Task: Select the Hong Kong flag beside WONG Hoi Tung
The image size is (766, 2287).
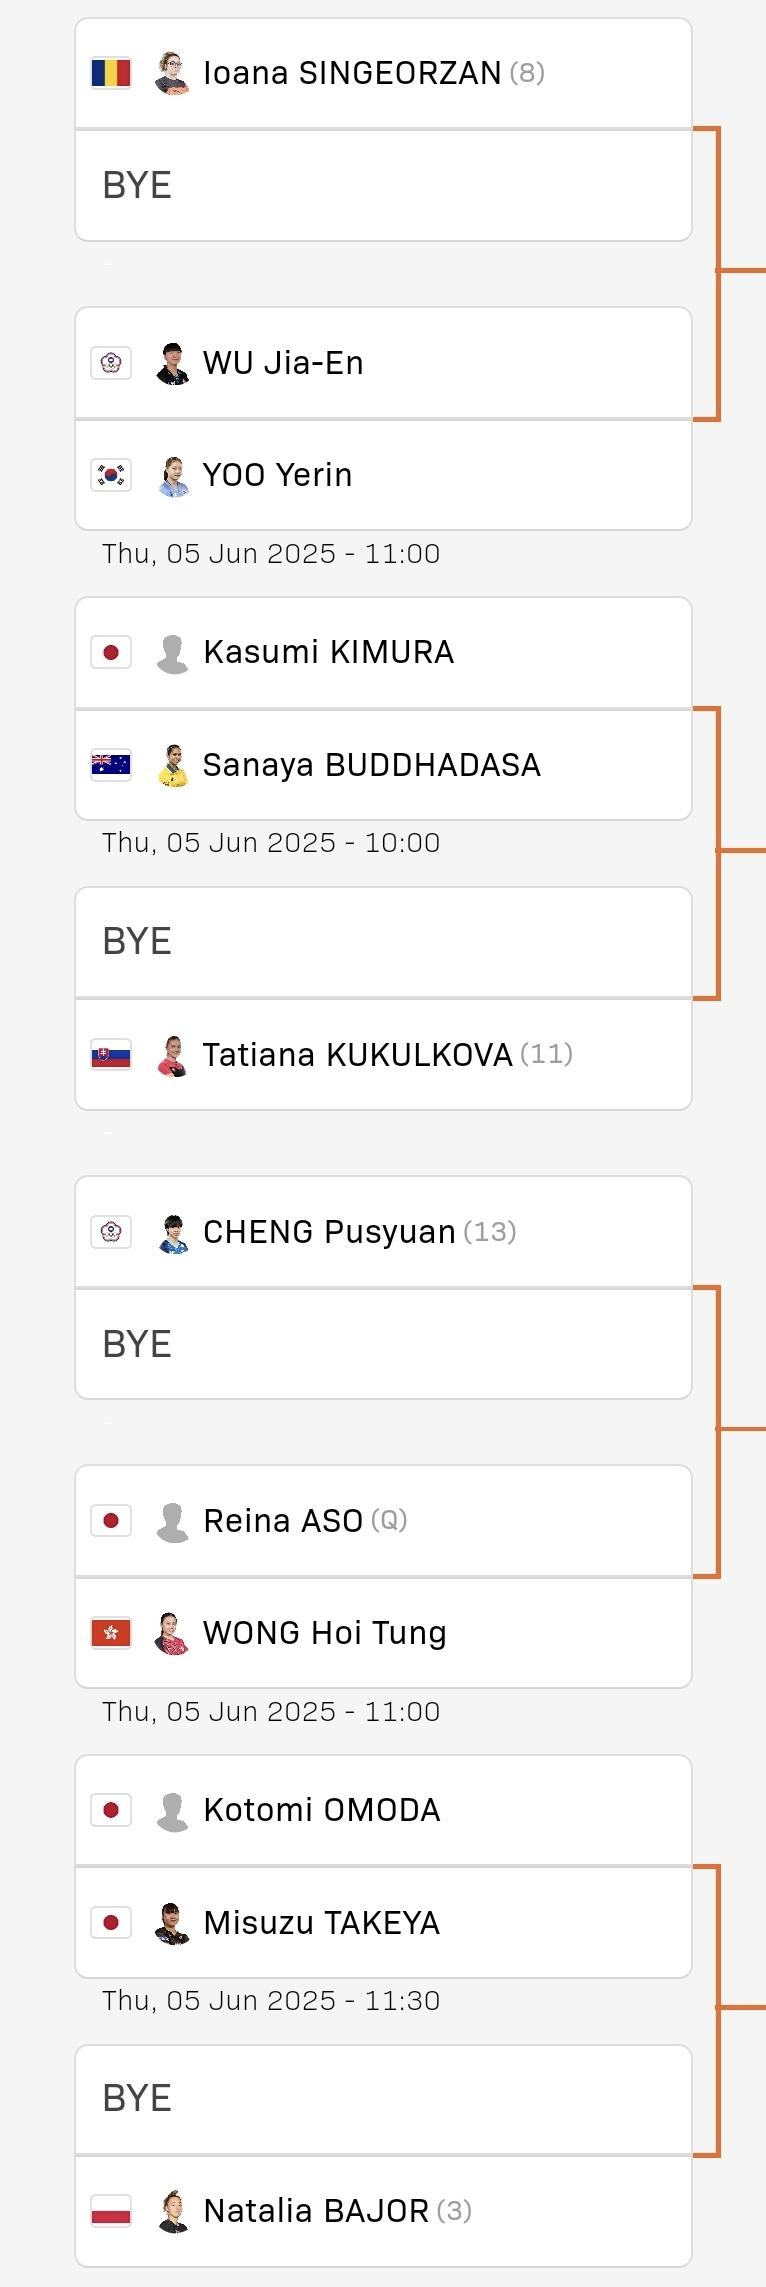Action: [x=111, y=1632]
